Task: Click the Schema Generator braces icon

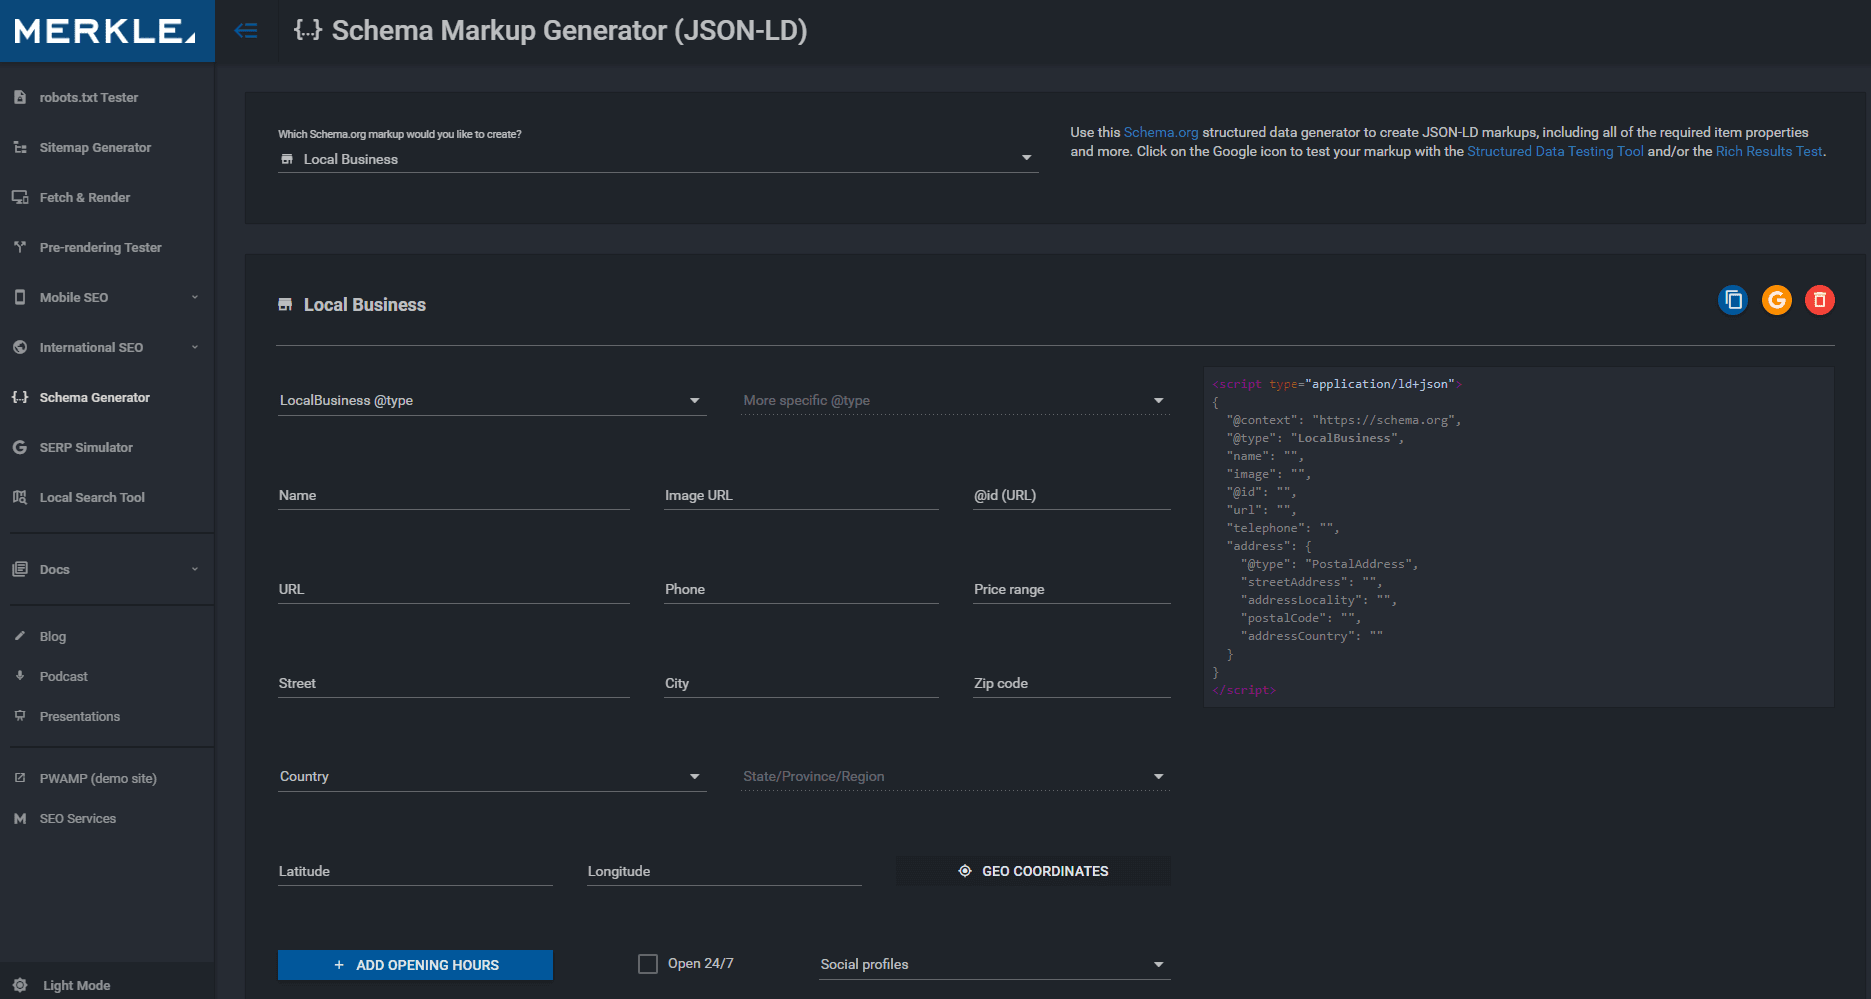Action: 20,397
